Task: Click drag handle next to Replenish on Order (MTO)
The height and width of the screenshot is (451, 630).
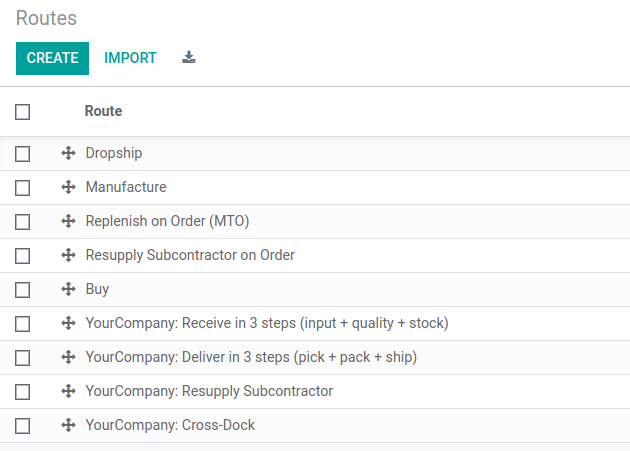Action: pos(68,222)
